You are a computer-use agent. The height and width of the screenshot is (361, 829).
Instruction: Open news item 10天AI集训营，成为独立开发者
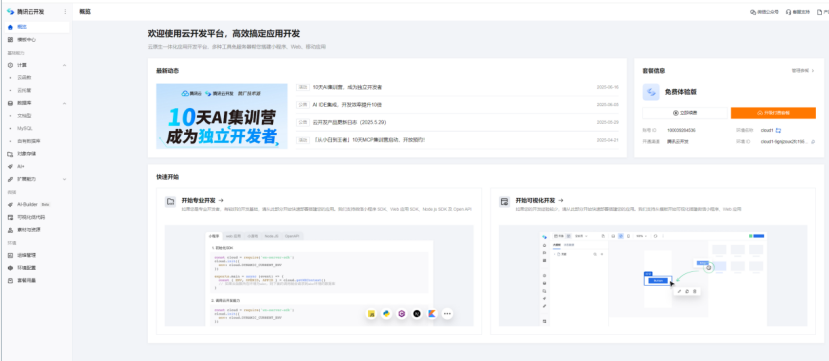347,87
